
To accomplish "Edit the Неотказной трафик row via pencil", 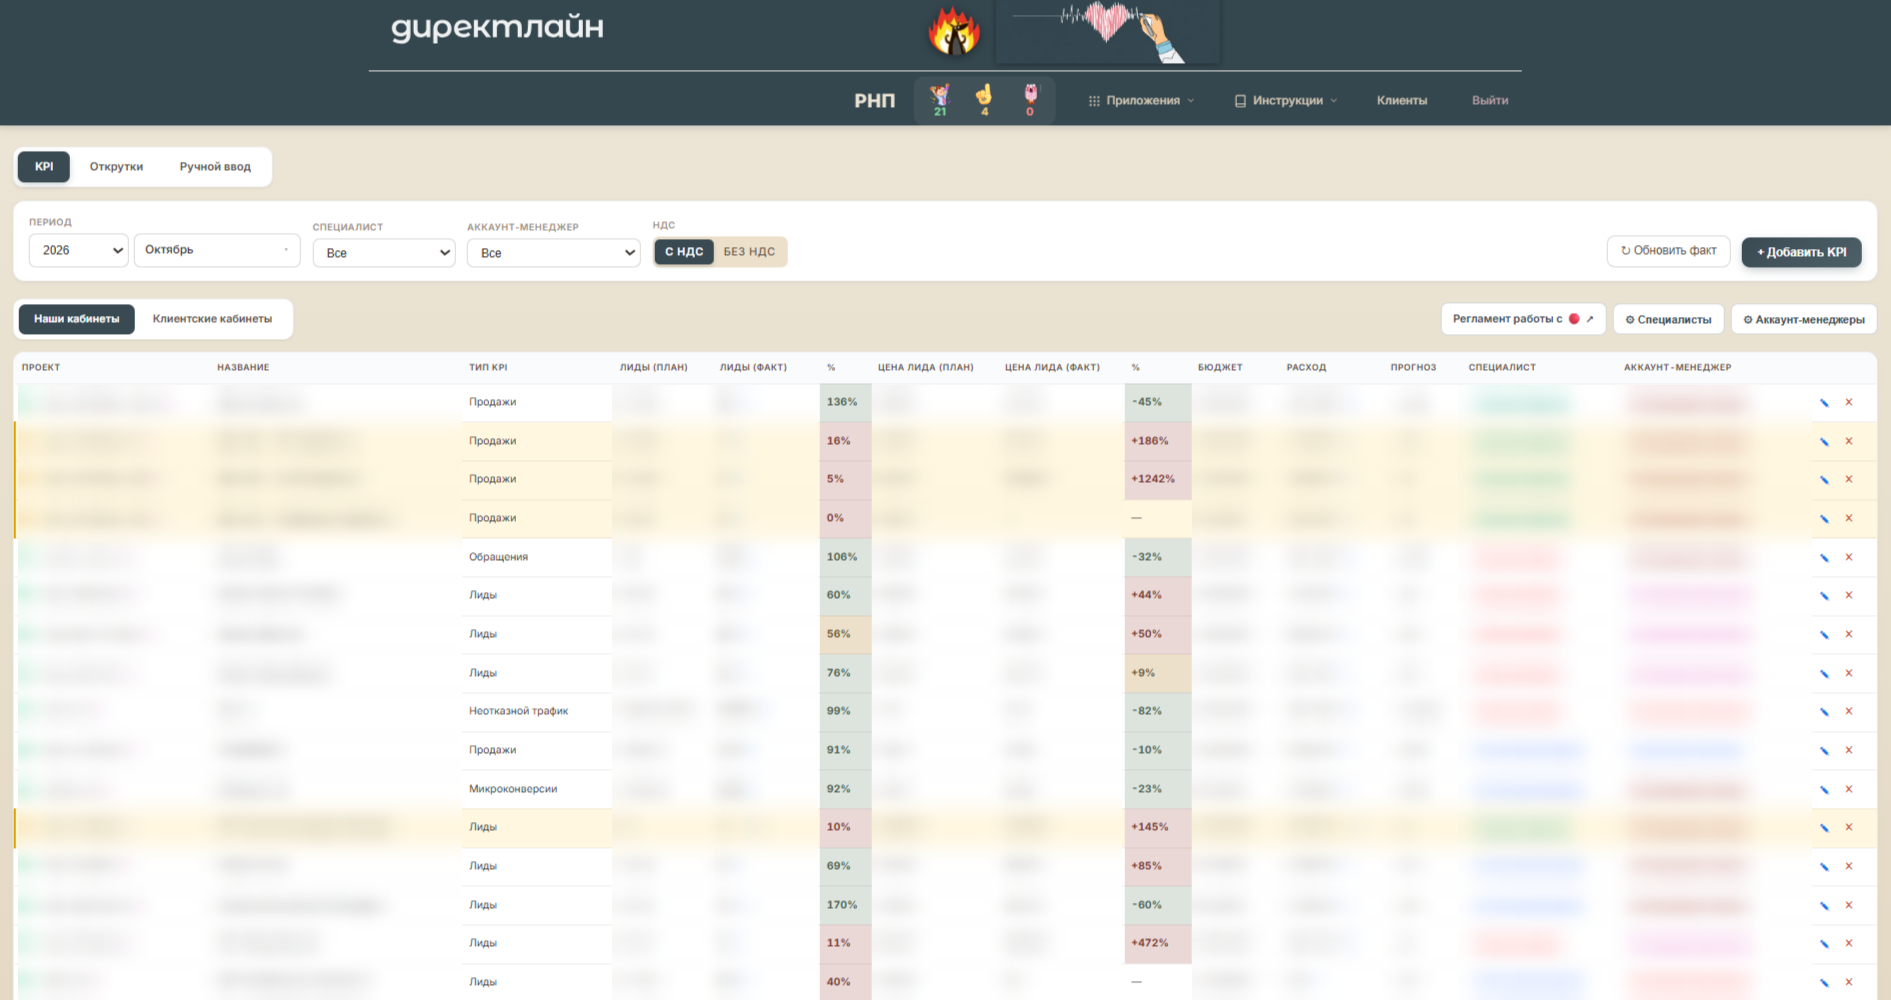I will pyautogui.click(x=1824, y=712).
